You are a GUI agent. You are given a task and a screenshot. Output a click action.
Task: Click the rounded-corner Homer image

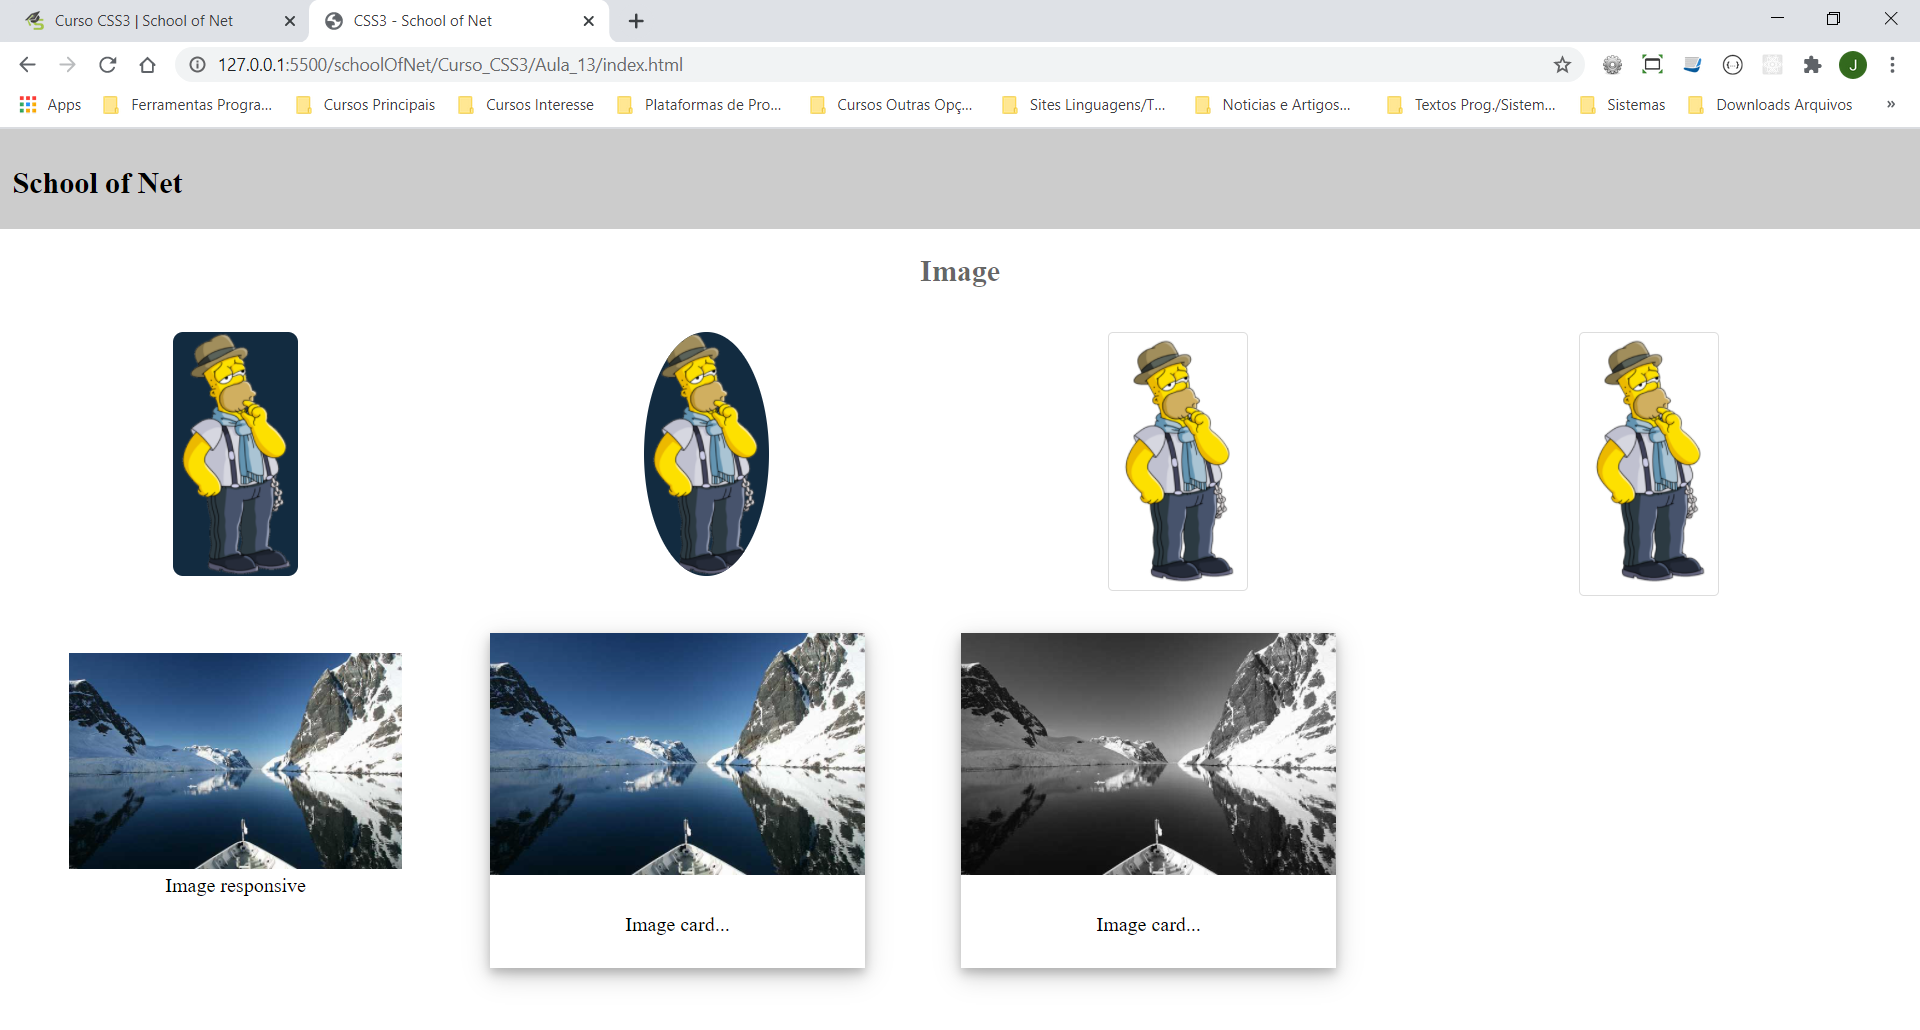click(x=235, y=454)
